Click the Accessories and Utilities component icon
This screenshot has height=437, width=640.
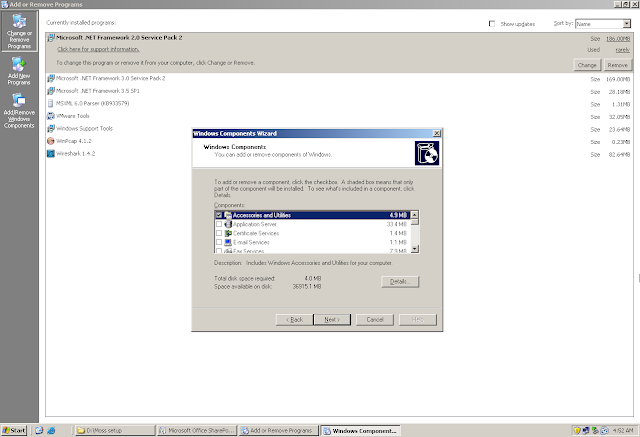pos(228,215)
